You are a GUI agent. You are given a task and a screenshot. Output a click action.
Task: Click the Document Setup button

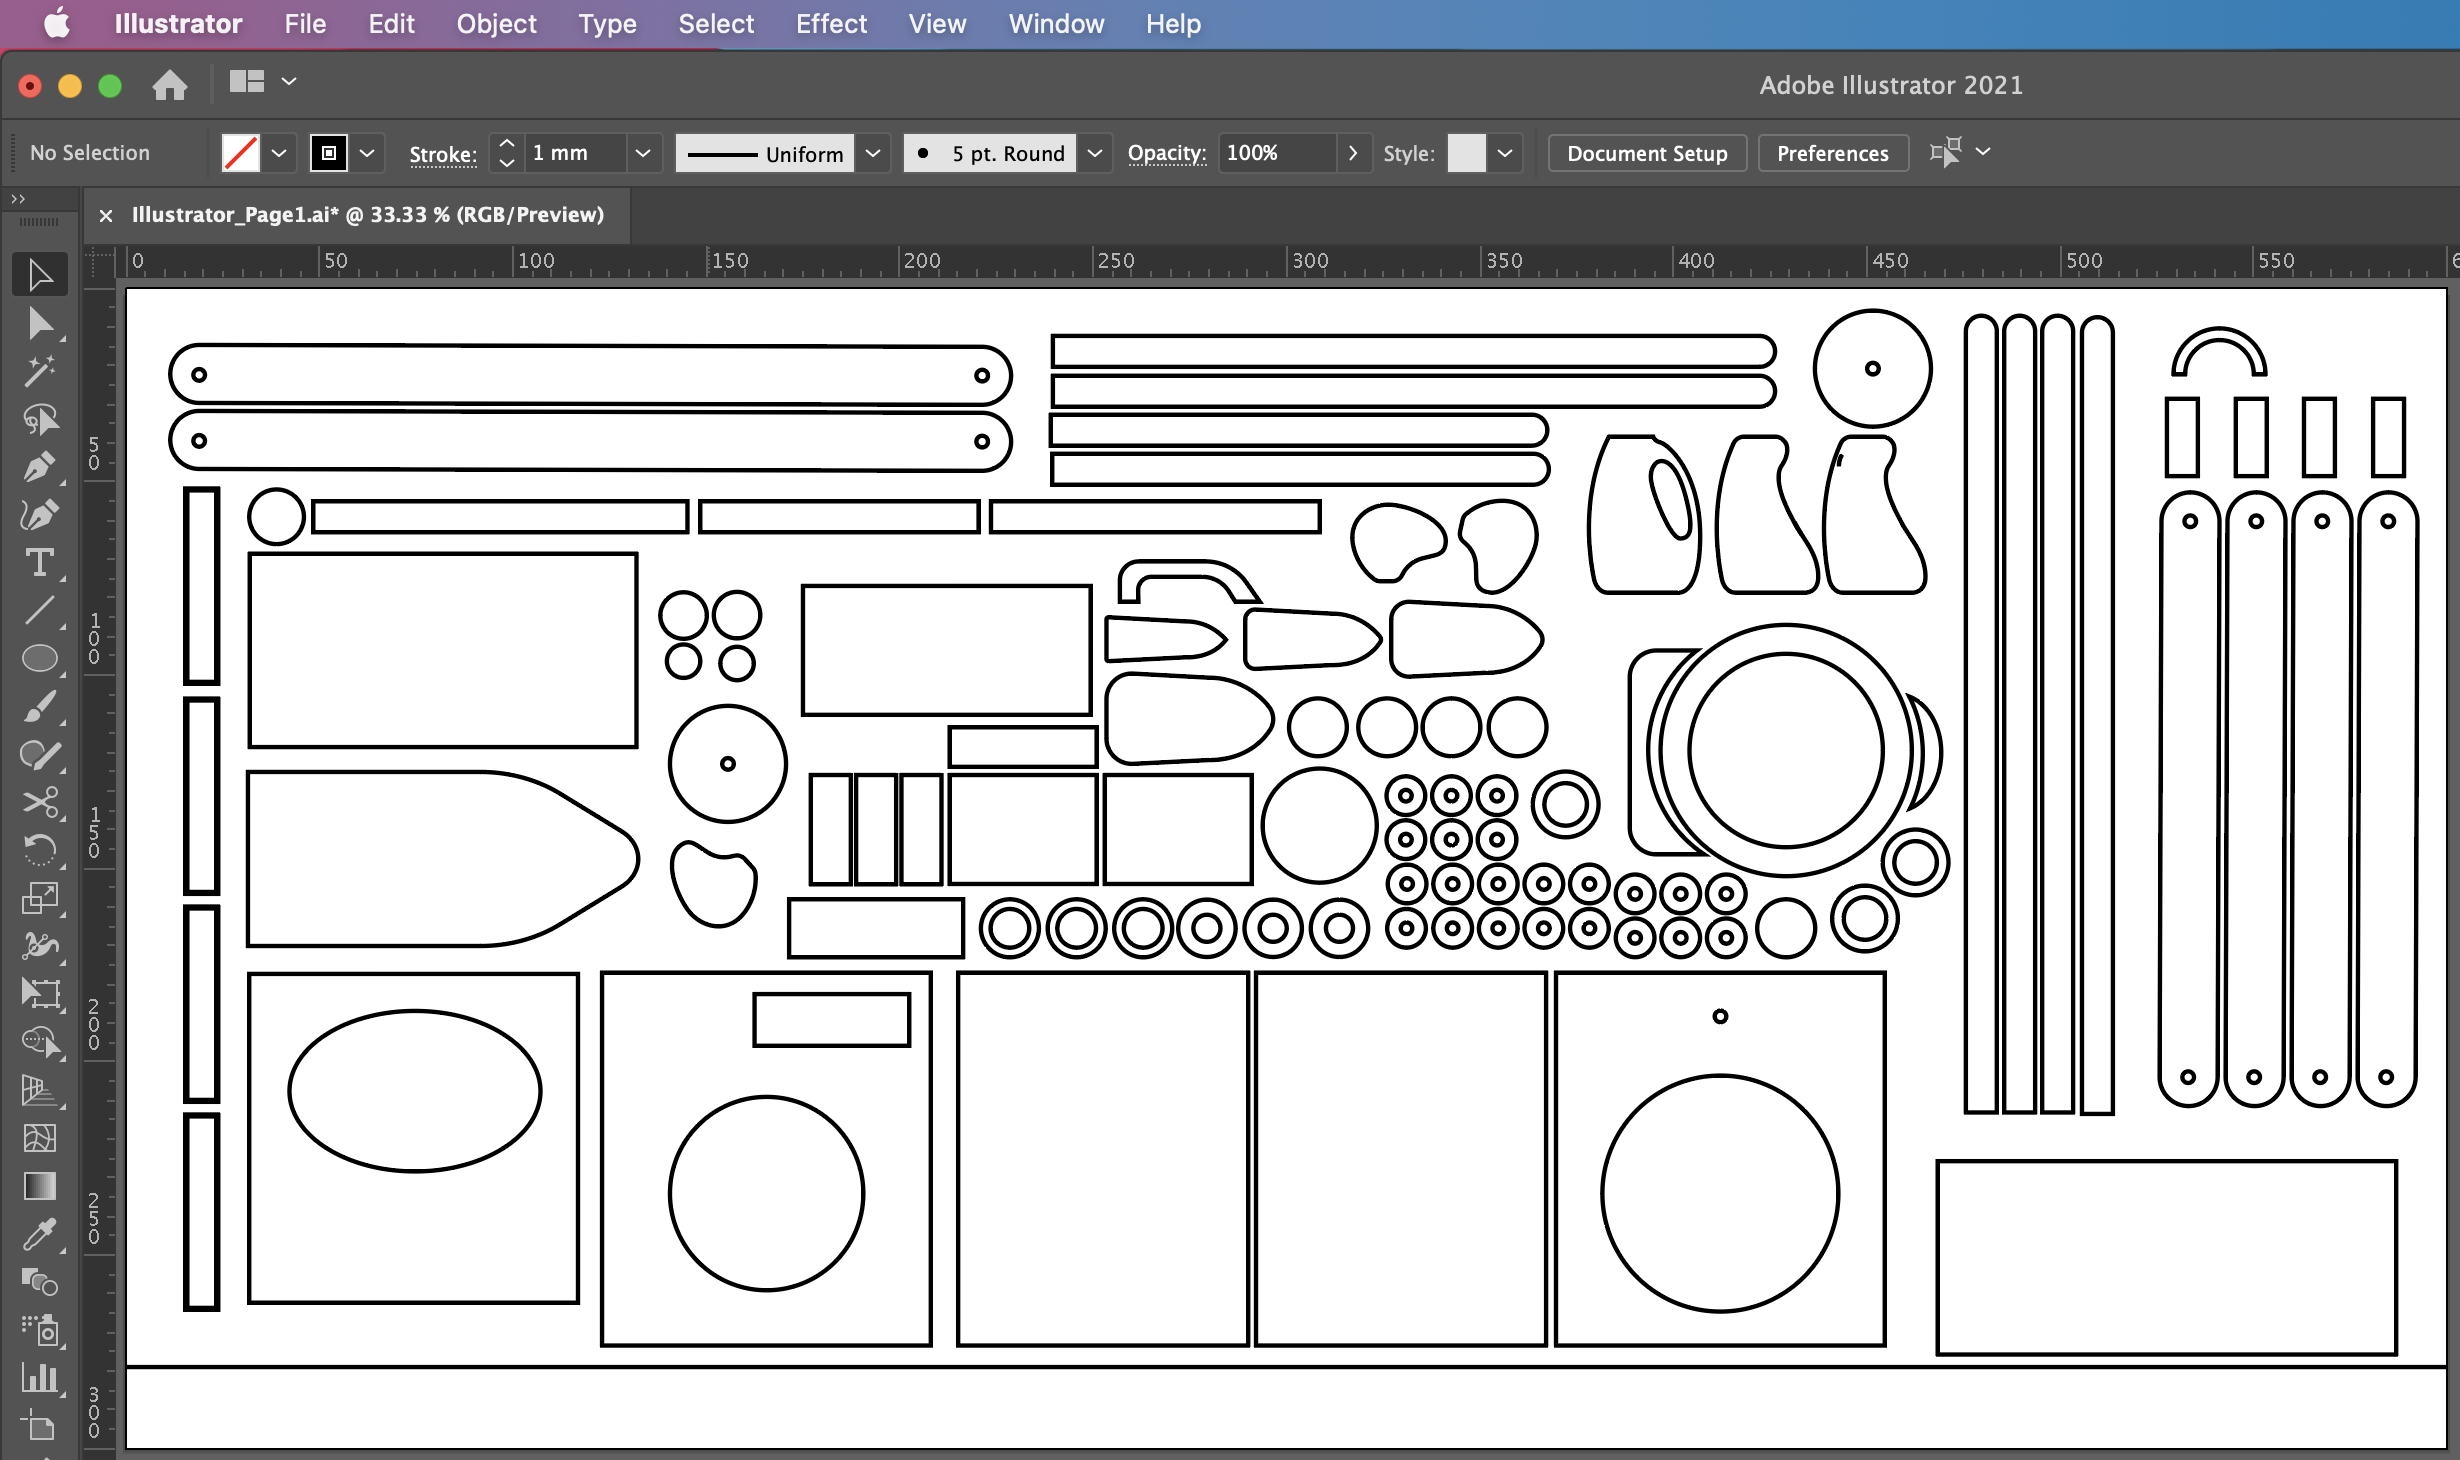point(1646,153)
